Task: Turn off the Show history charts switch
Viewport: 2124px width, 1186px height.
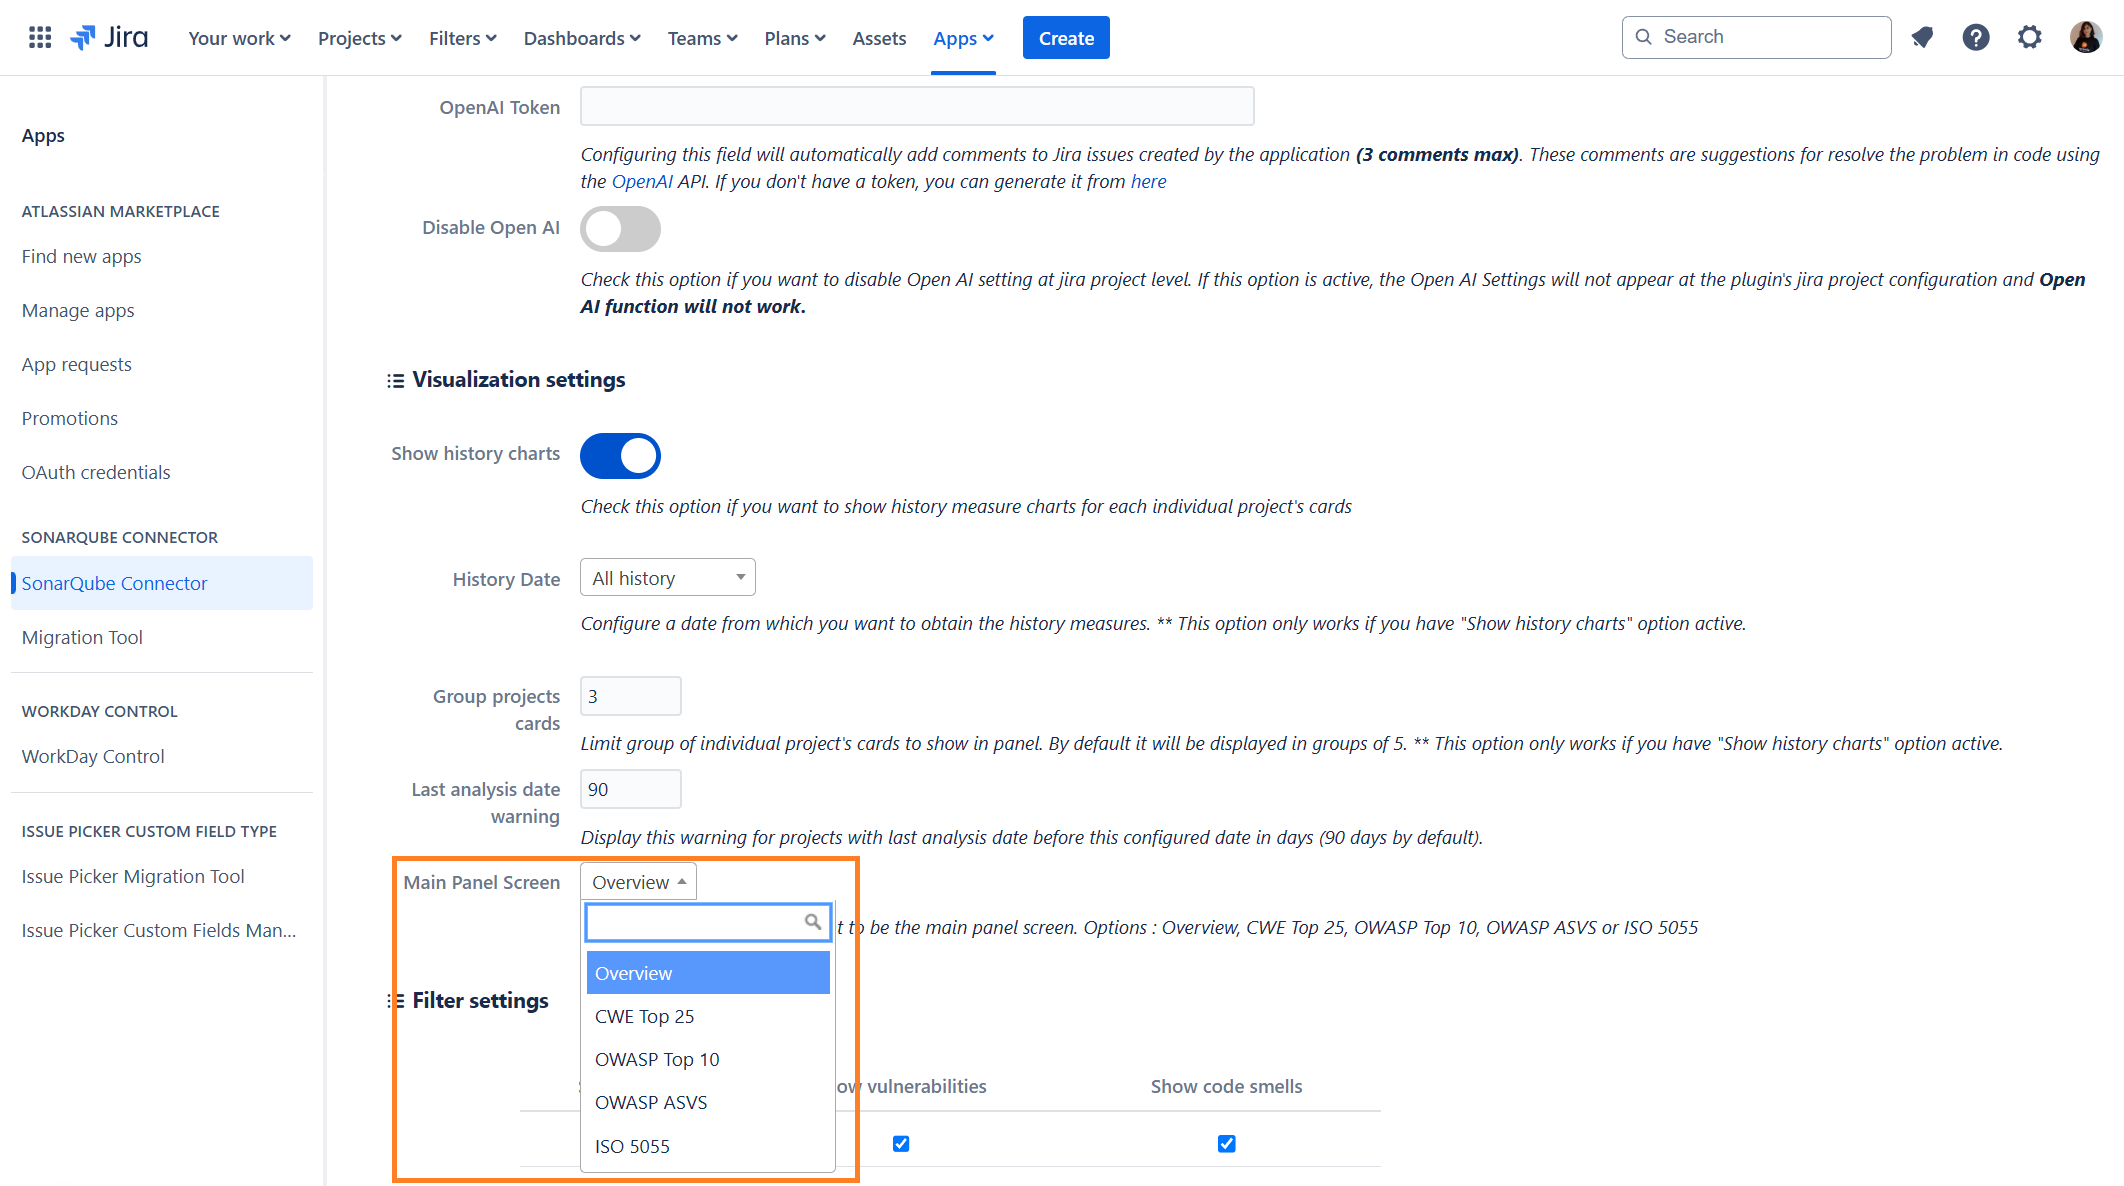Action: 620,456
